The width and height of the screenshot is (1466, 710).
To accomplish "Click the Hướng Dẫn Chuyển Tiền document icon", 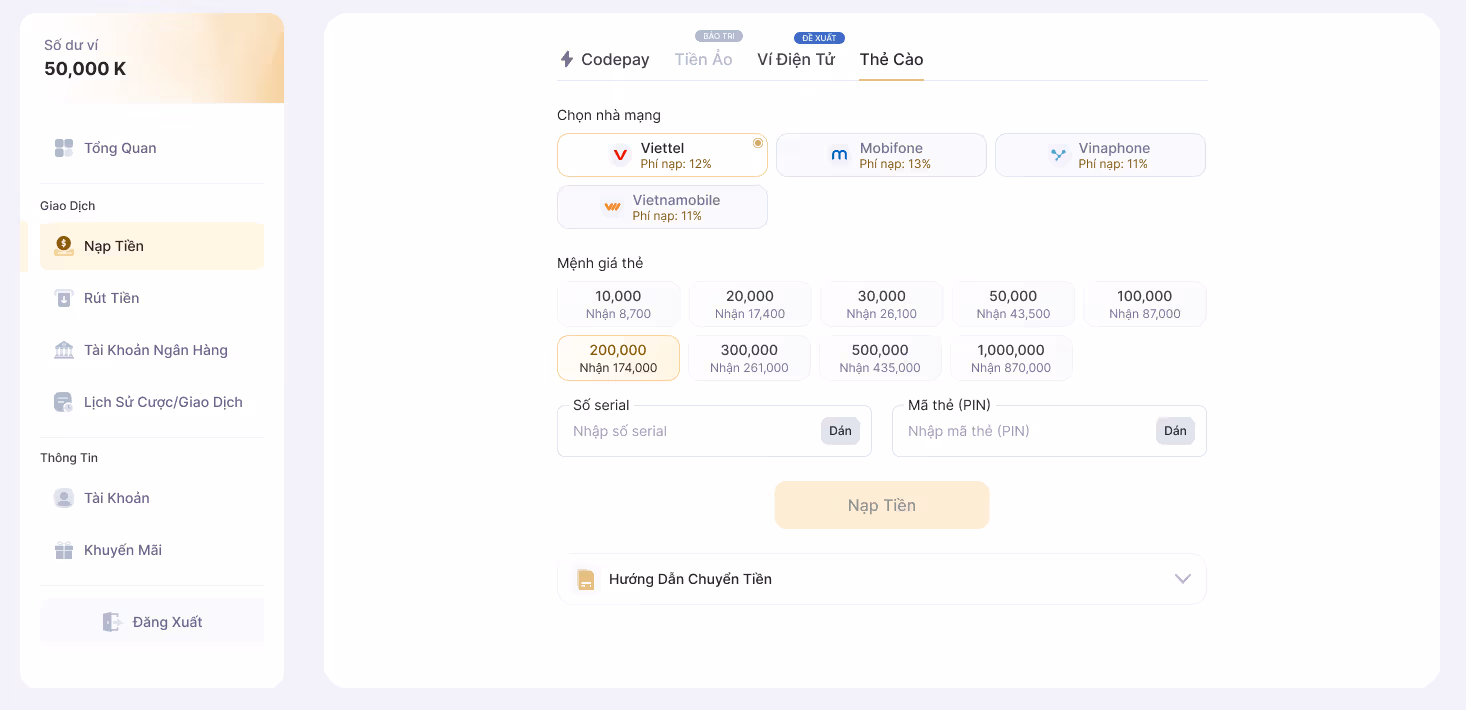I will coord(586,579).
